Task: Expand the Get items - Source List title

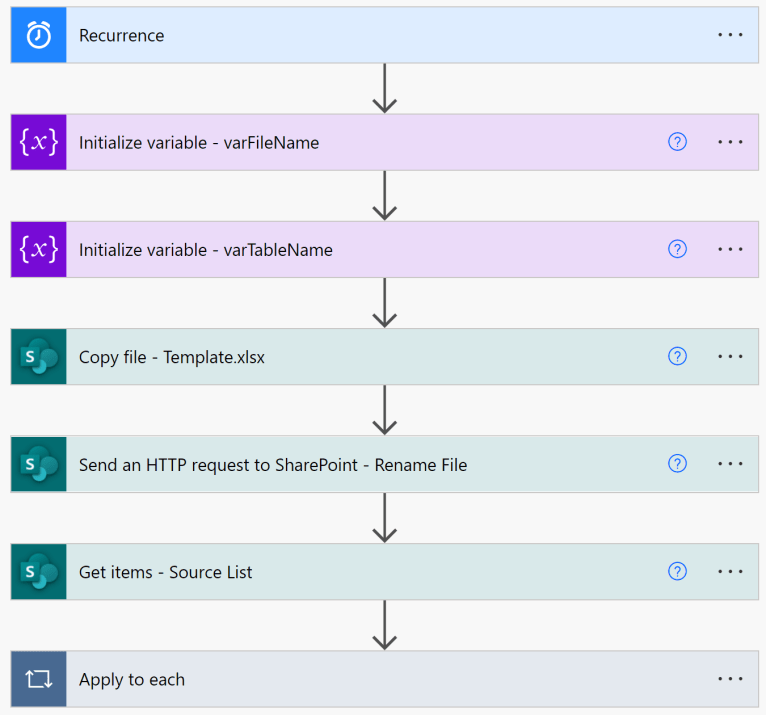Action: point(166,572)
